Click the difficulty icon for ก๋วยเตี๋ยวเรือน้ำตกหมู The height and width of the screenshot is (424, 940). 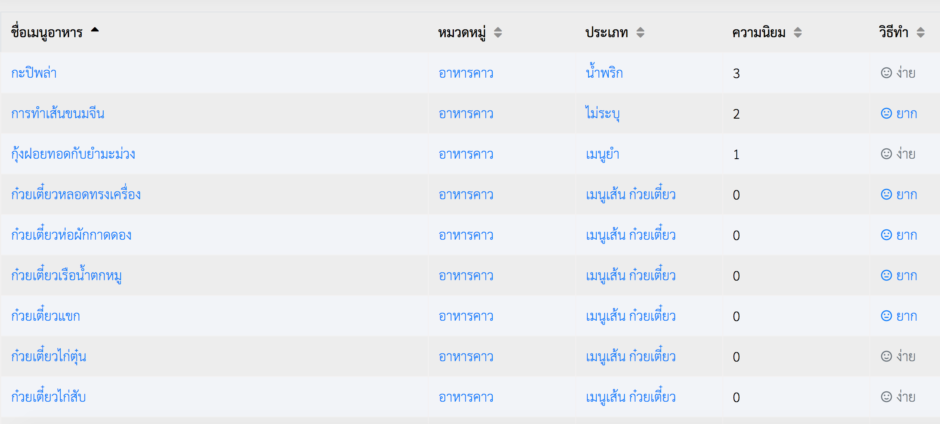point(885,275)
